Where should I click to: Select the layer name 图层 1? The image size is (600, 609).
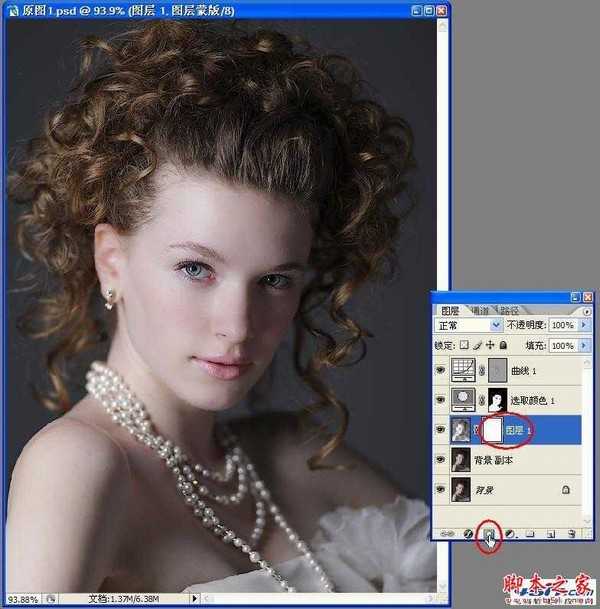pos(518,430)
